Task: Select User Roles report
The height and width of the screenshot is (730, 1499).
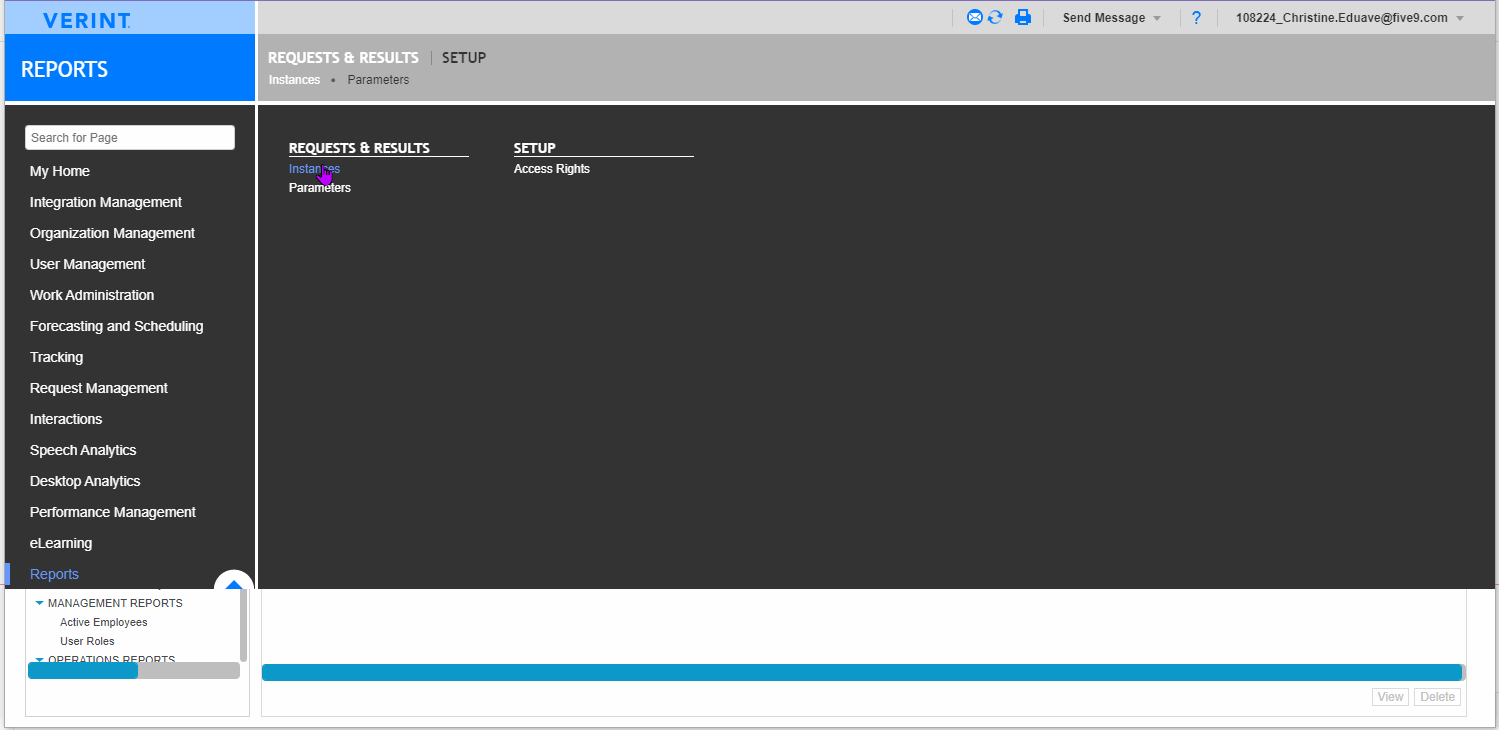Action: click(x=87, y=641)
